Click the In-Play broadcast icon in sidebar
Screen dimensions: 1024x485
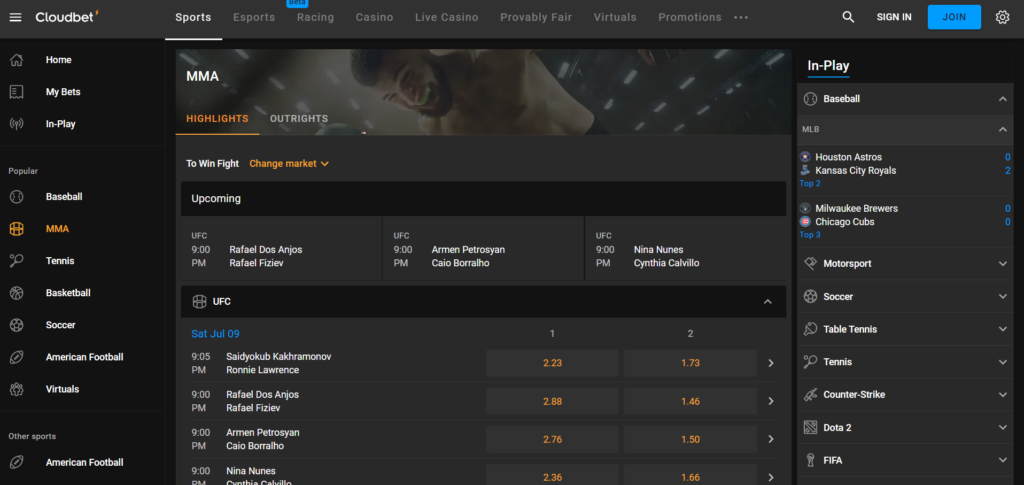point(17,124)
